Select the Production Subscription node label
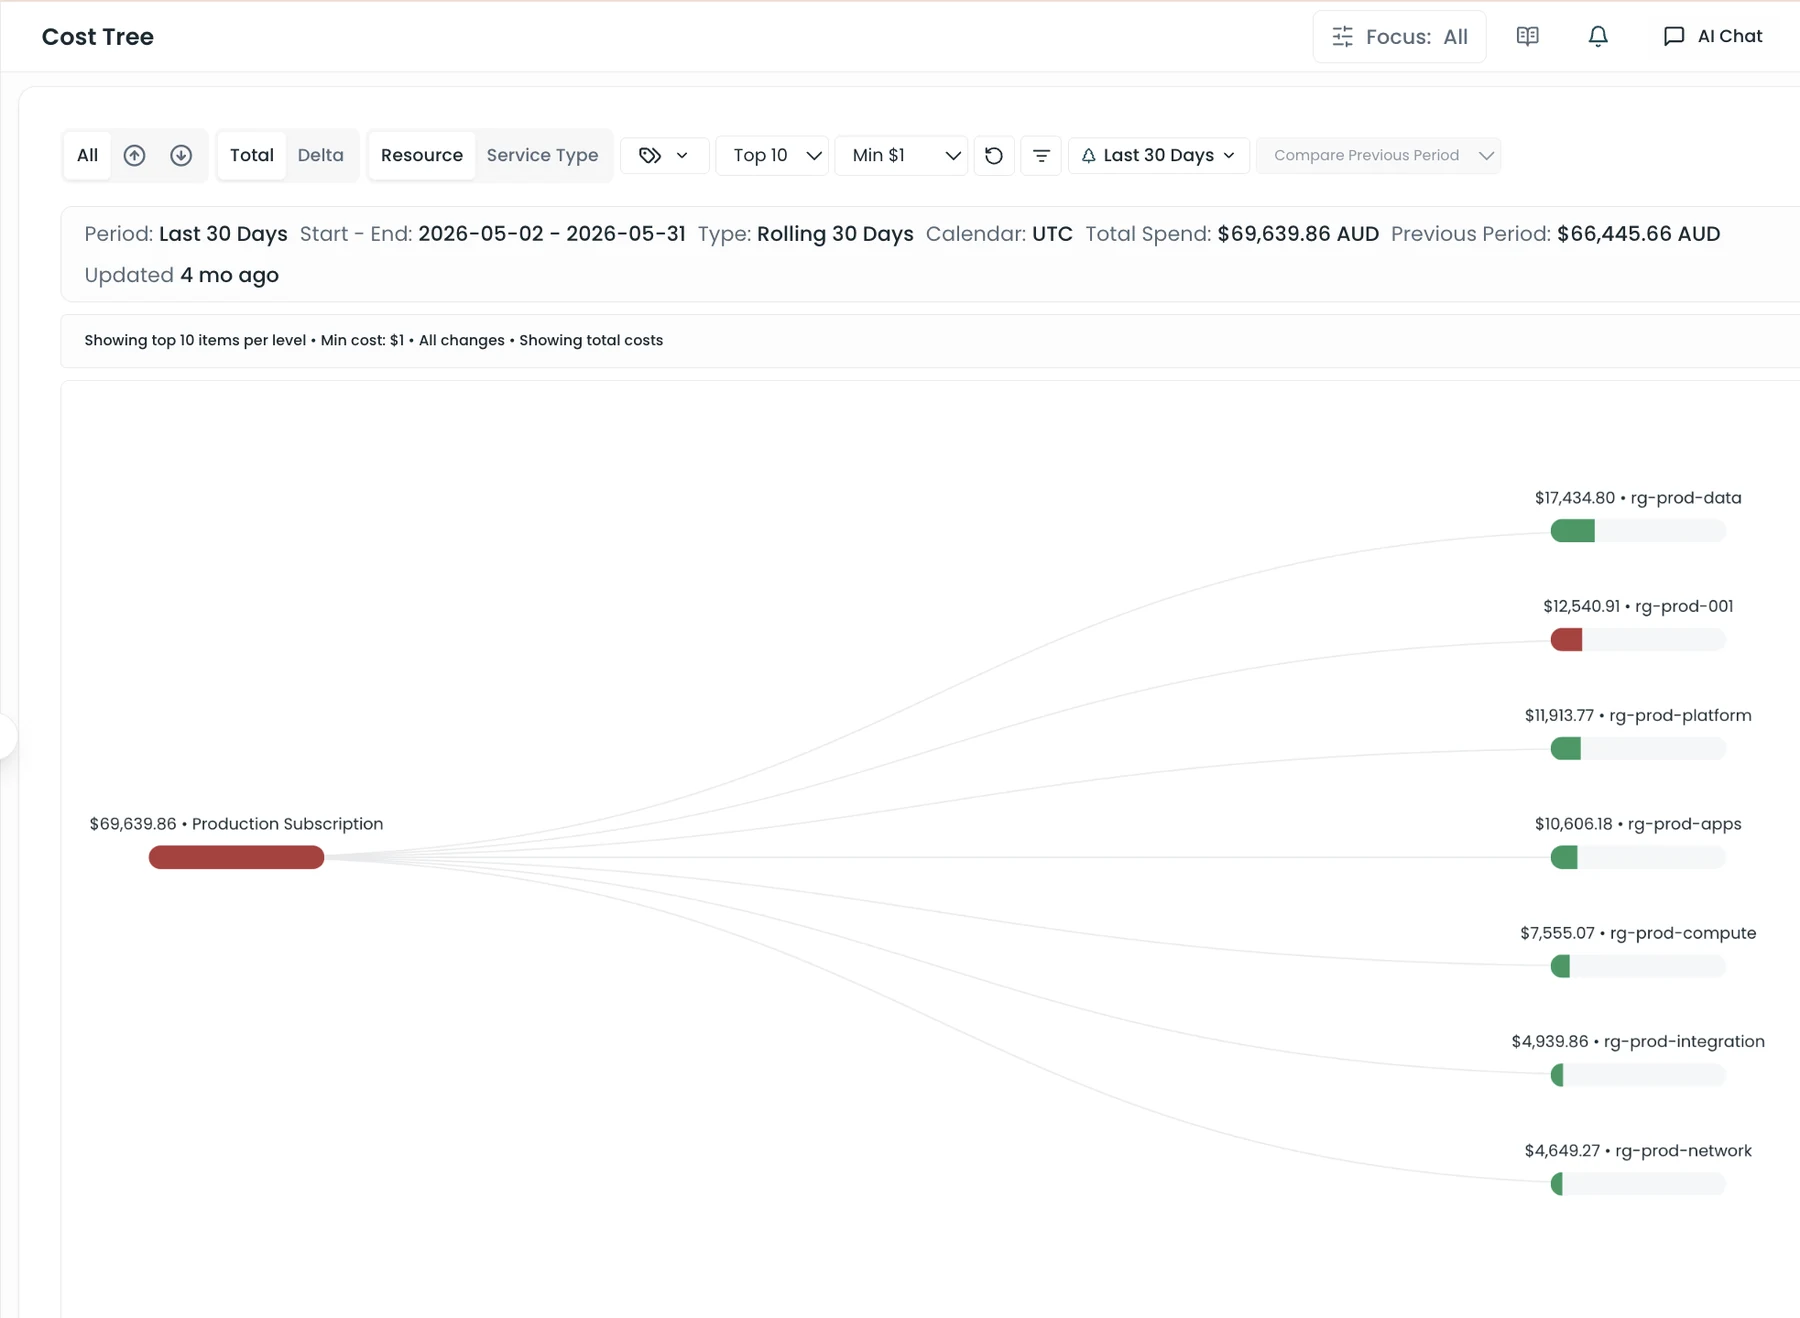1800x1318 pixels. click(x=236, y=824)
